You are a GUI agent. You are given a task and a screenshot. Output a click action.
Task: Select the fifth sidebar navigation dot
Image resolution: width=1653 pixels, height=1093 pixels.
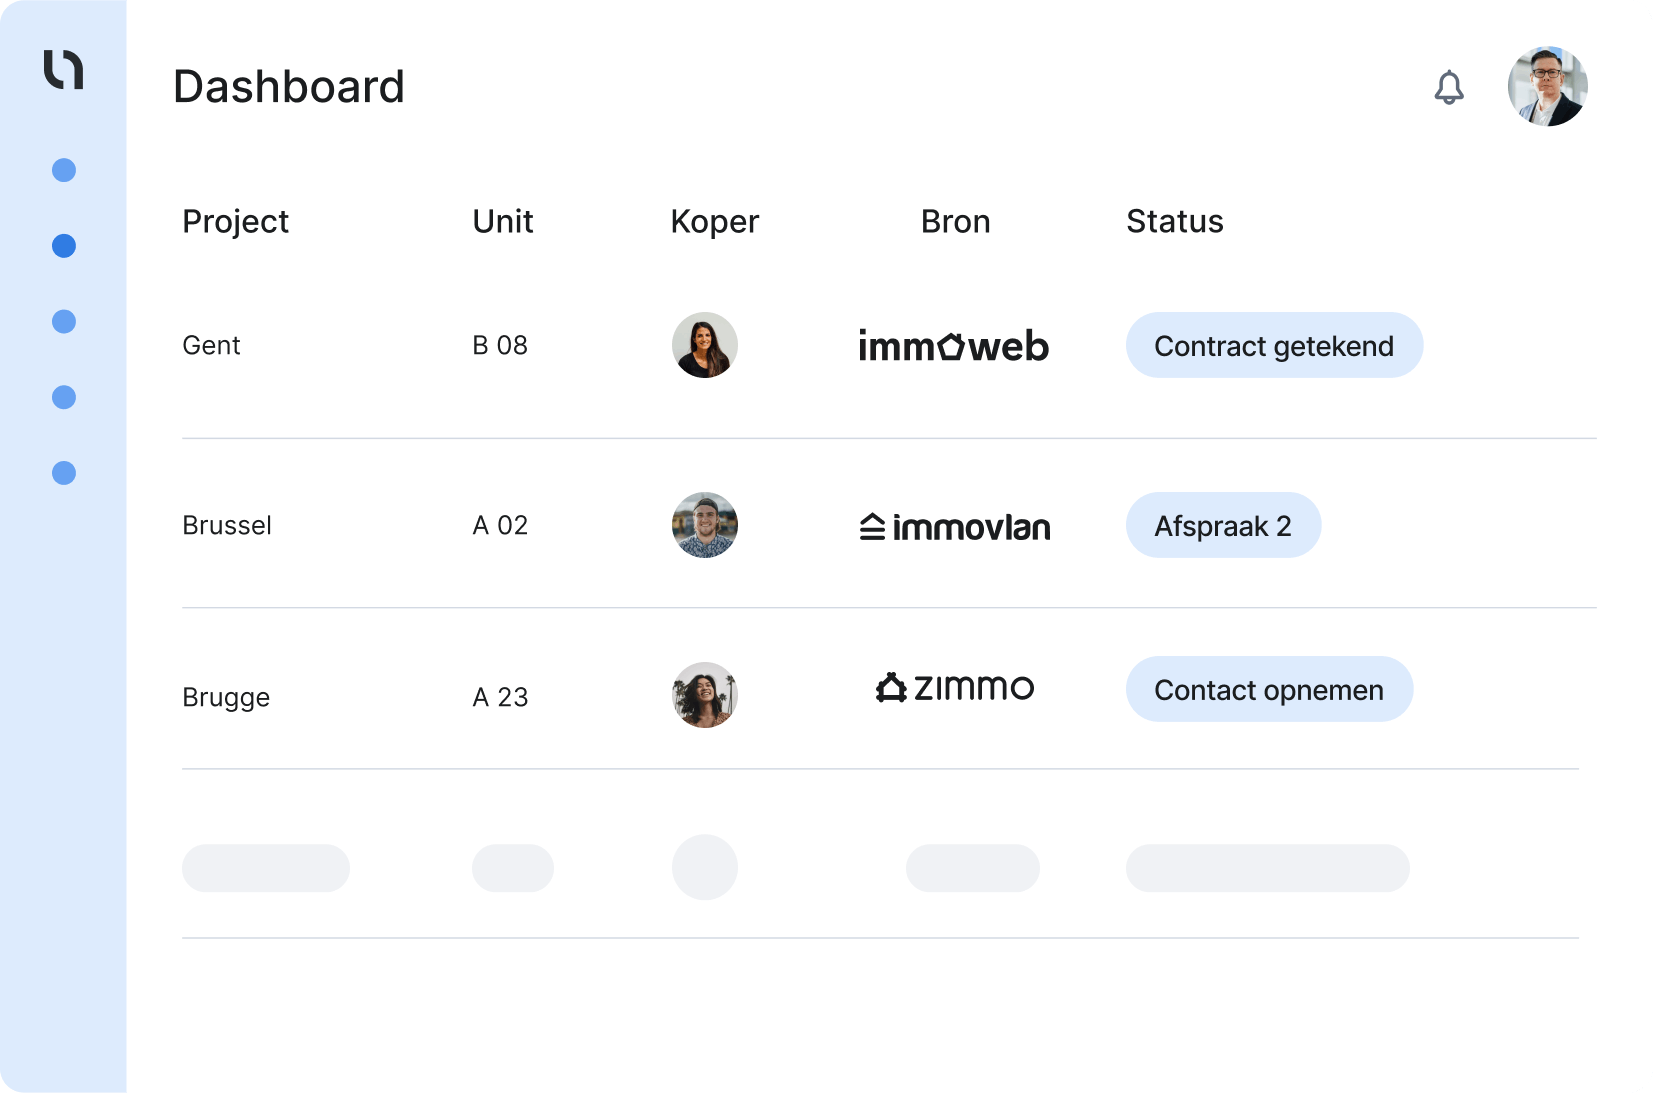click(64, 473)
